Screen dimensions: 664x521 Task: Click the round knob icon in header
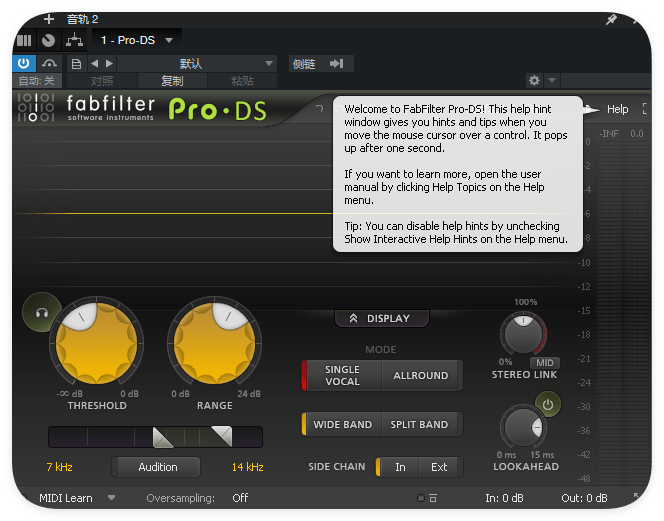coord(48,40)
